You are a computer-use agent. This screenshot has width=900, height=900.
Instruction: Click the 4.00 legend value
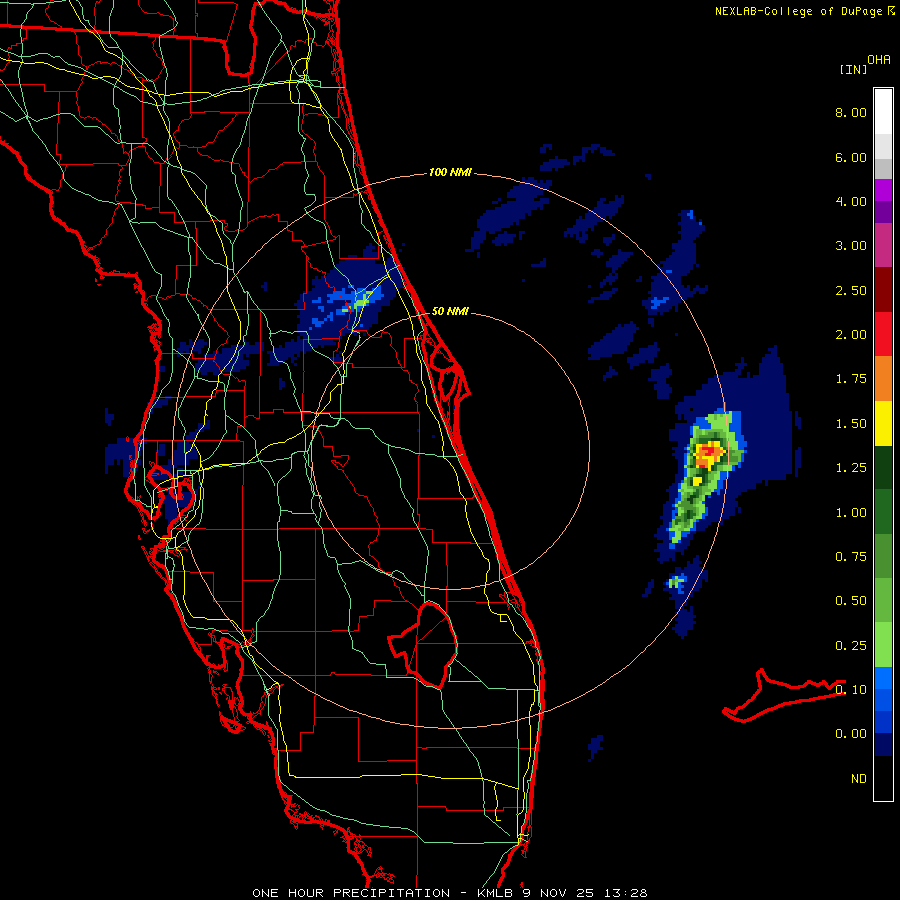coord(851,201)
